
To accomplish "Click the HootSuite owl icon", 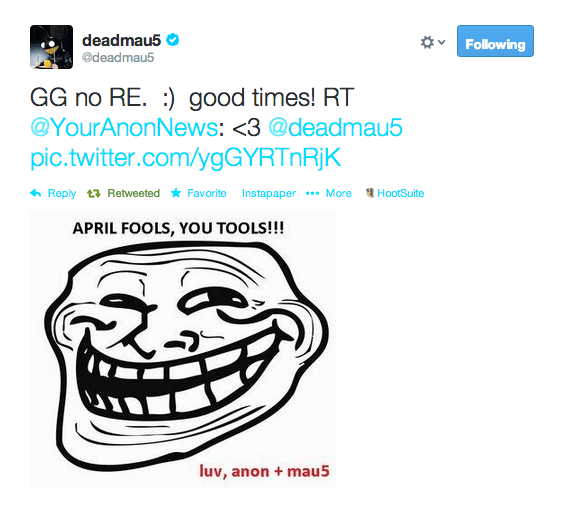I will coord(370,193).
